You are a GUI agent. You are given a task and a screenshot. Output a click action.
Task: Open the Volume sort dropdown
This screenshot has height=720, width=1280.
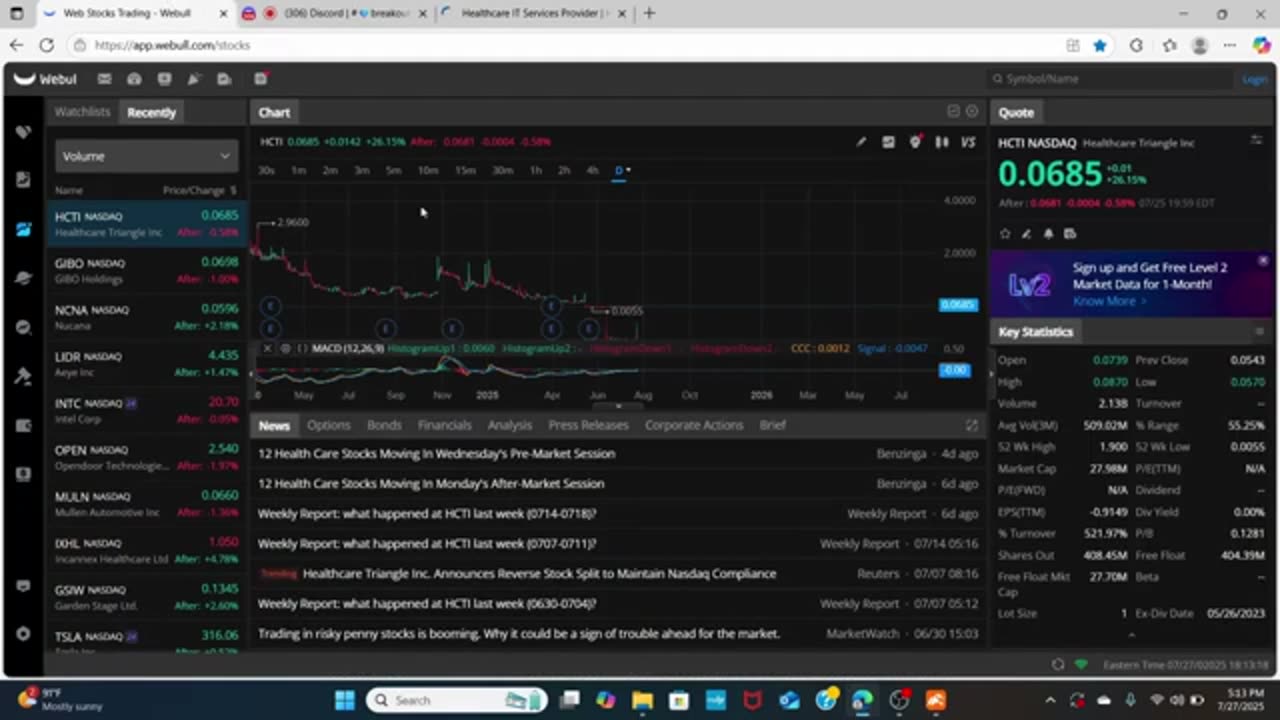pyautogui.click(x=146, y=156)
